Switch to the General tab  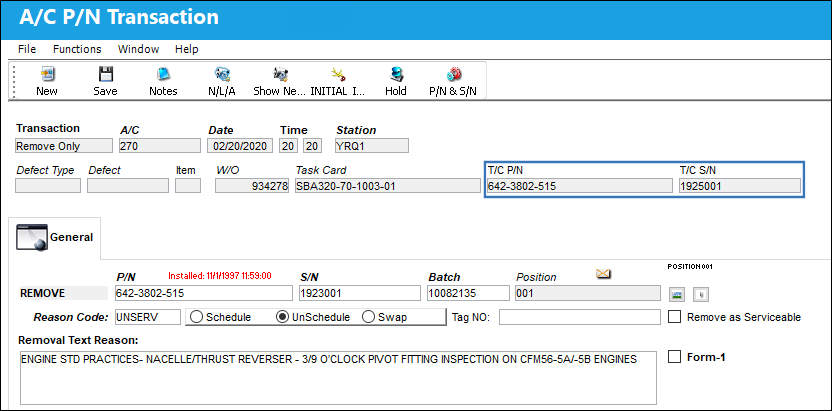pyautogui.click(x=55, y=238)
